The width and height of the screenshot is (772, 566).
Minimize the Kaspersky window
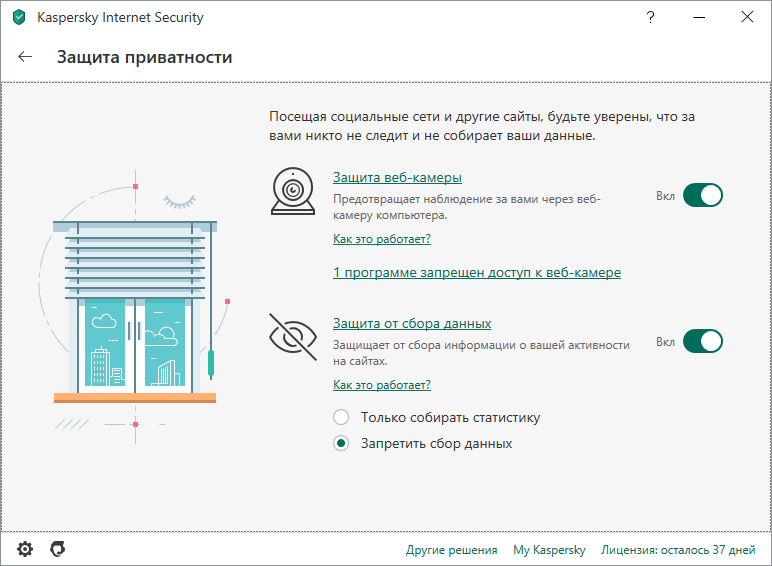(x=699, y=17)
